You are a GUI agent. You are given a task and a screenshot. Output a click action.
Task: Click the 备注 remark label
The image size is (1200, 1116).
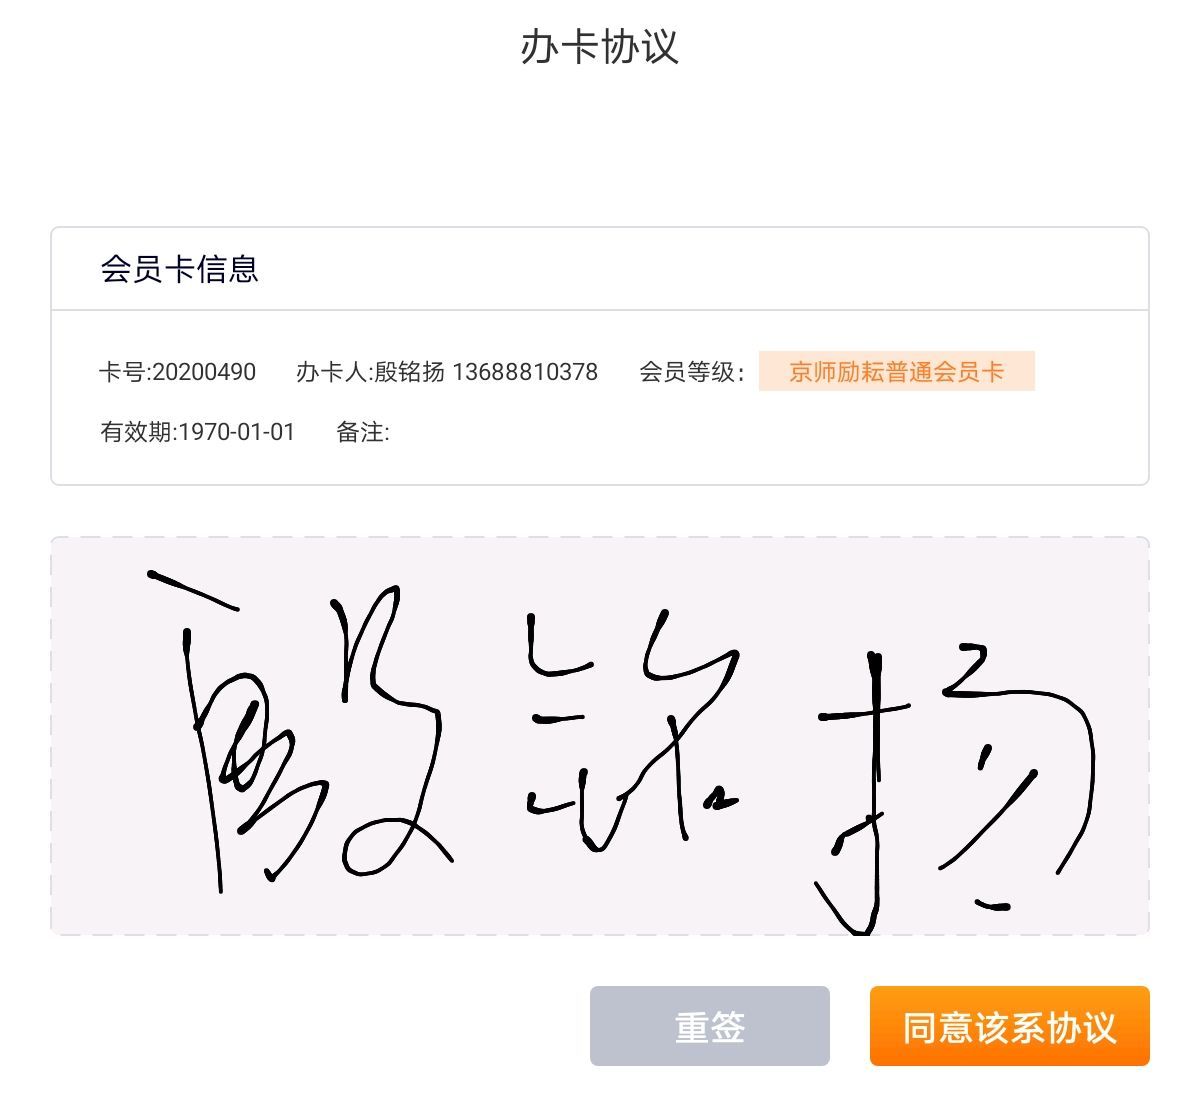click(x=362, y=432)
